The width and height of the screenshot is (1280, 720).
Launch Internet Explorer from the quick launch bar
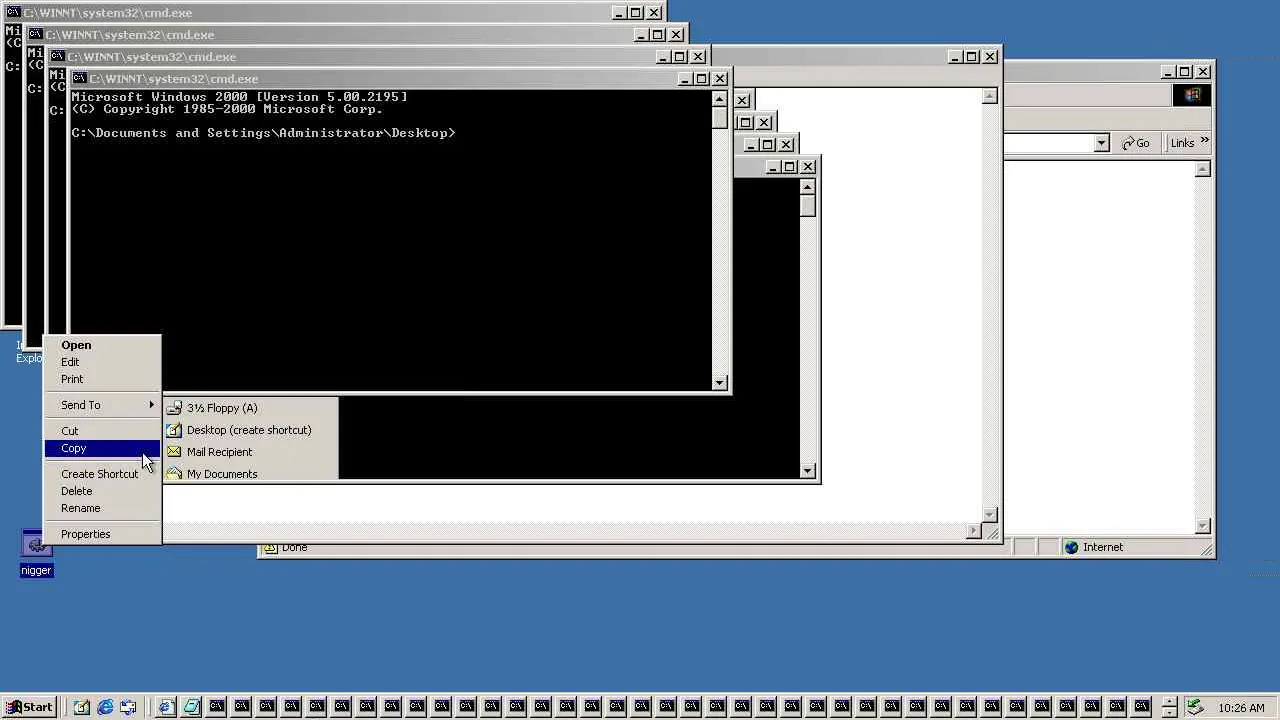click(105, 707)
